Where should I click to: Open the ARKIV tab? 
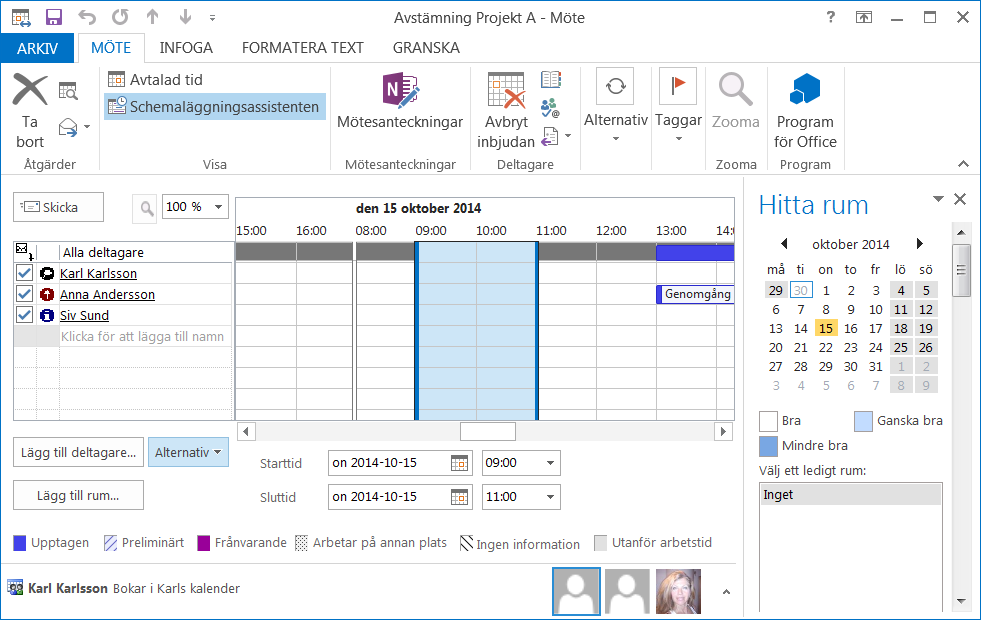38,48
